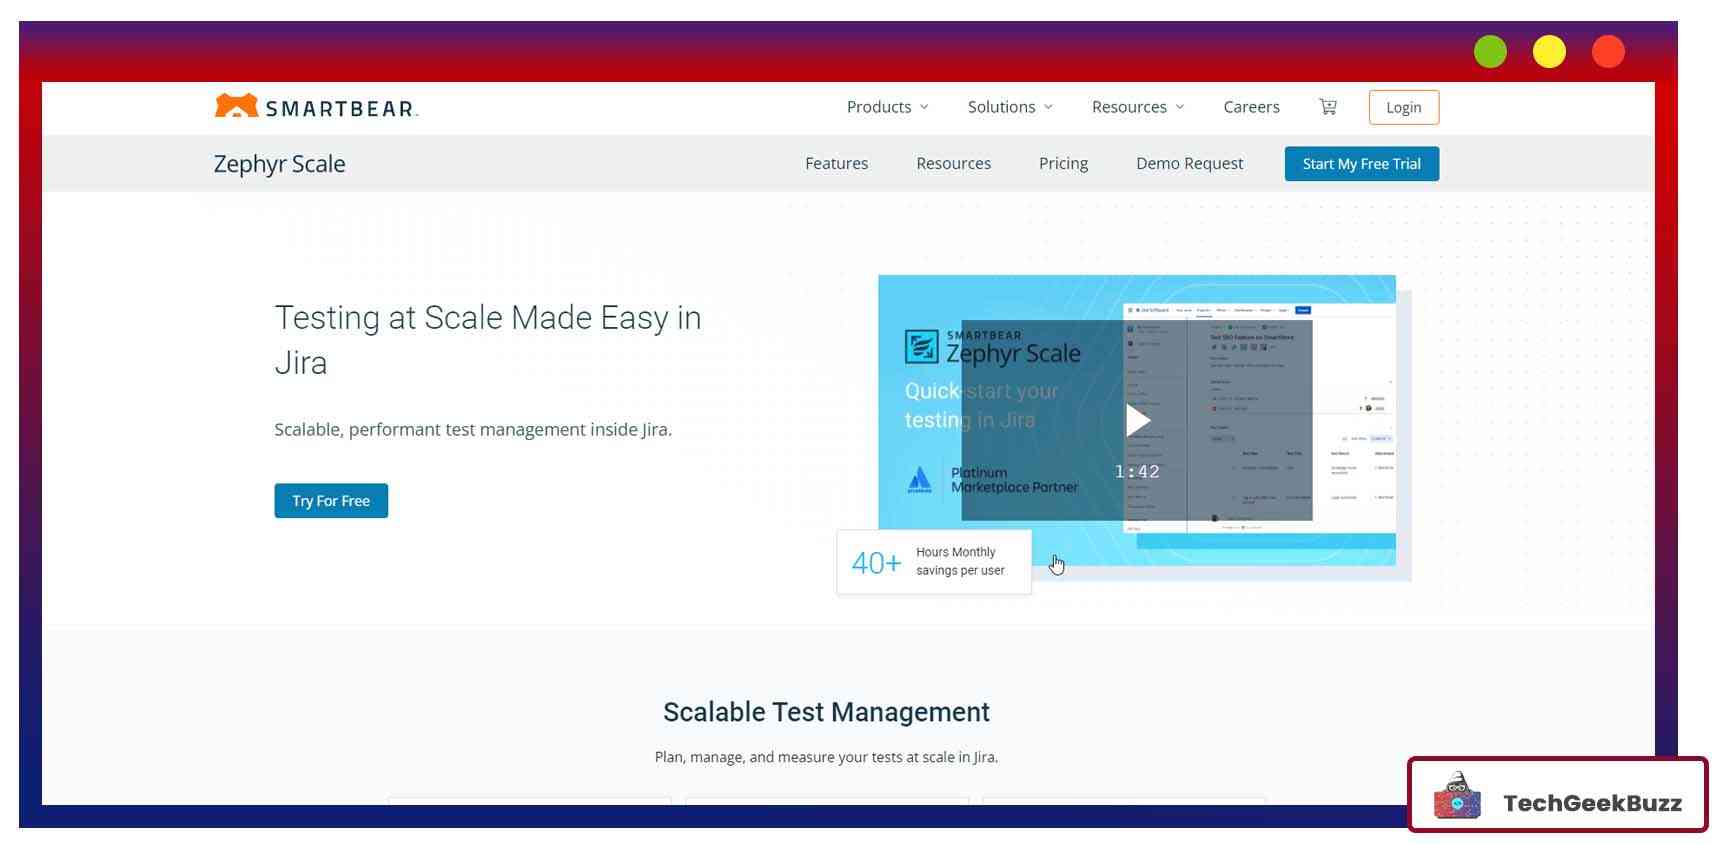Click the red circle in top bar
This screenshot has height=844, width=1725.
1607,52
